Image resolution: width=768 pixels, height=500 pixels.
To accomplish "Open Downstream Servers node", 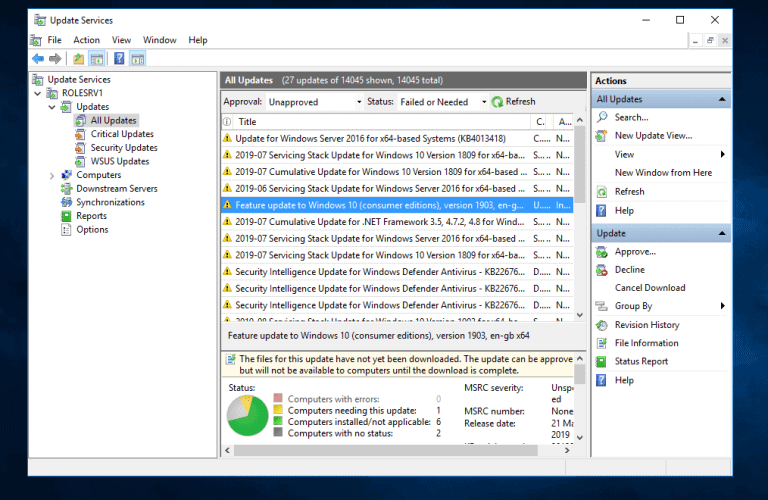I will (x=117, y=189).
